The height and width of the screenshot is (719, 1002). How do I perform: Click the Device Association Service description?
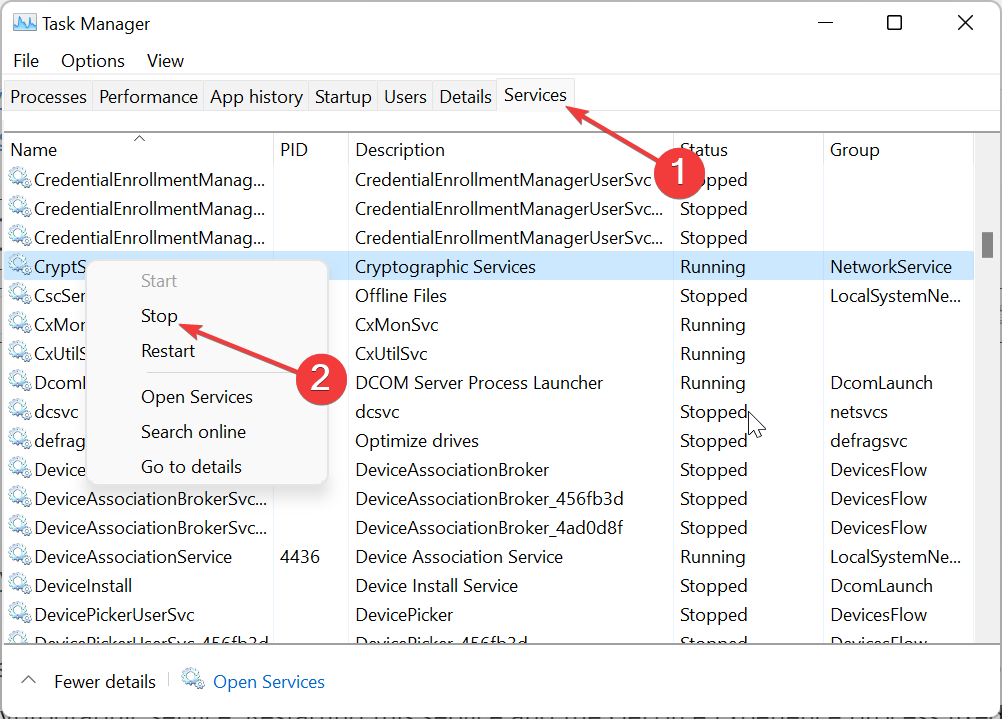[459, 557]
